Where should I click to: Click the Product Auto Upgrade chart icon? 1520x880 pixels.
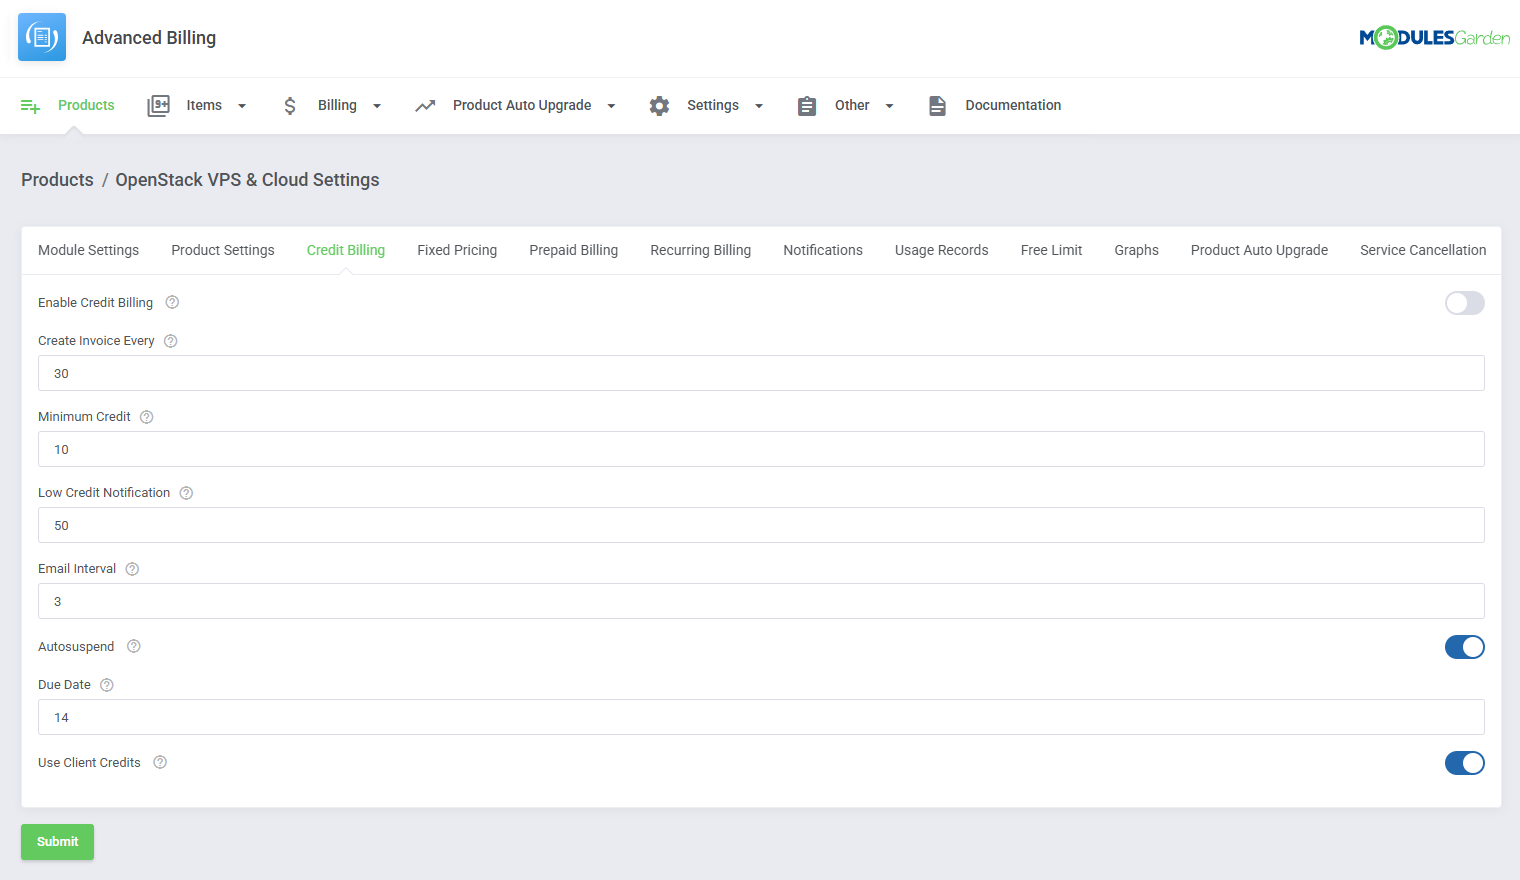(x=425, y=105)
